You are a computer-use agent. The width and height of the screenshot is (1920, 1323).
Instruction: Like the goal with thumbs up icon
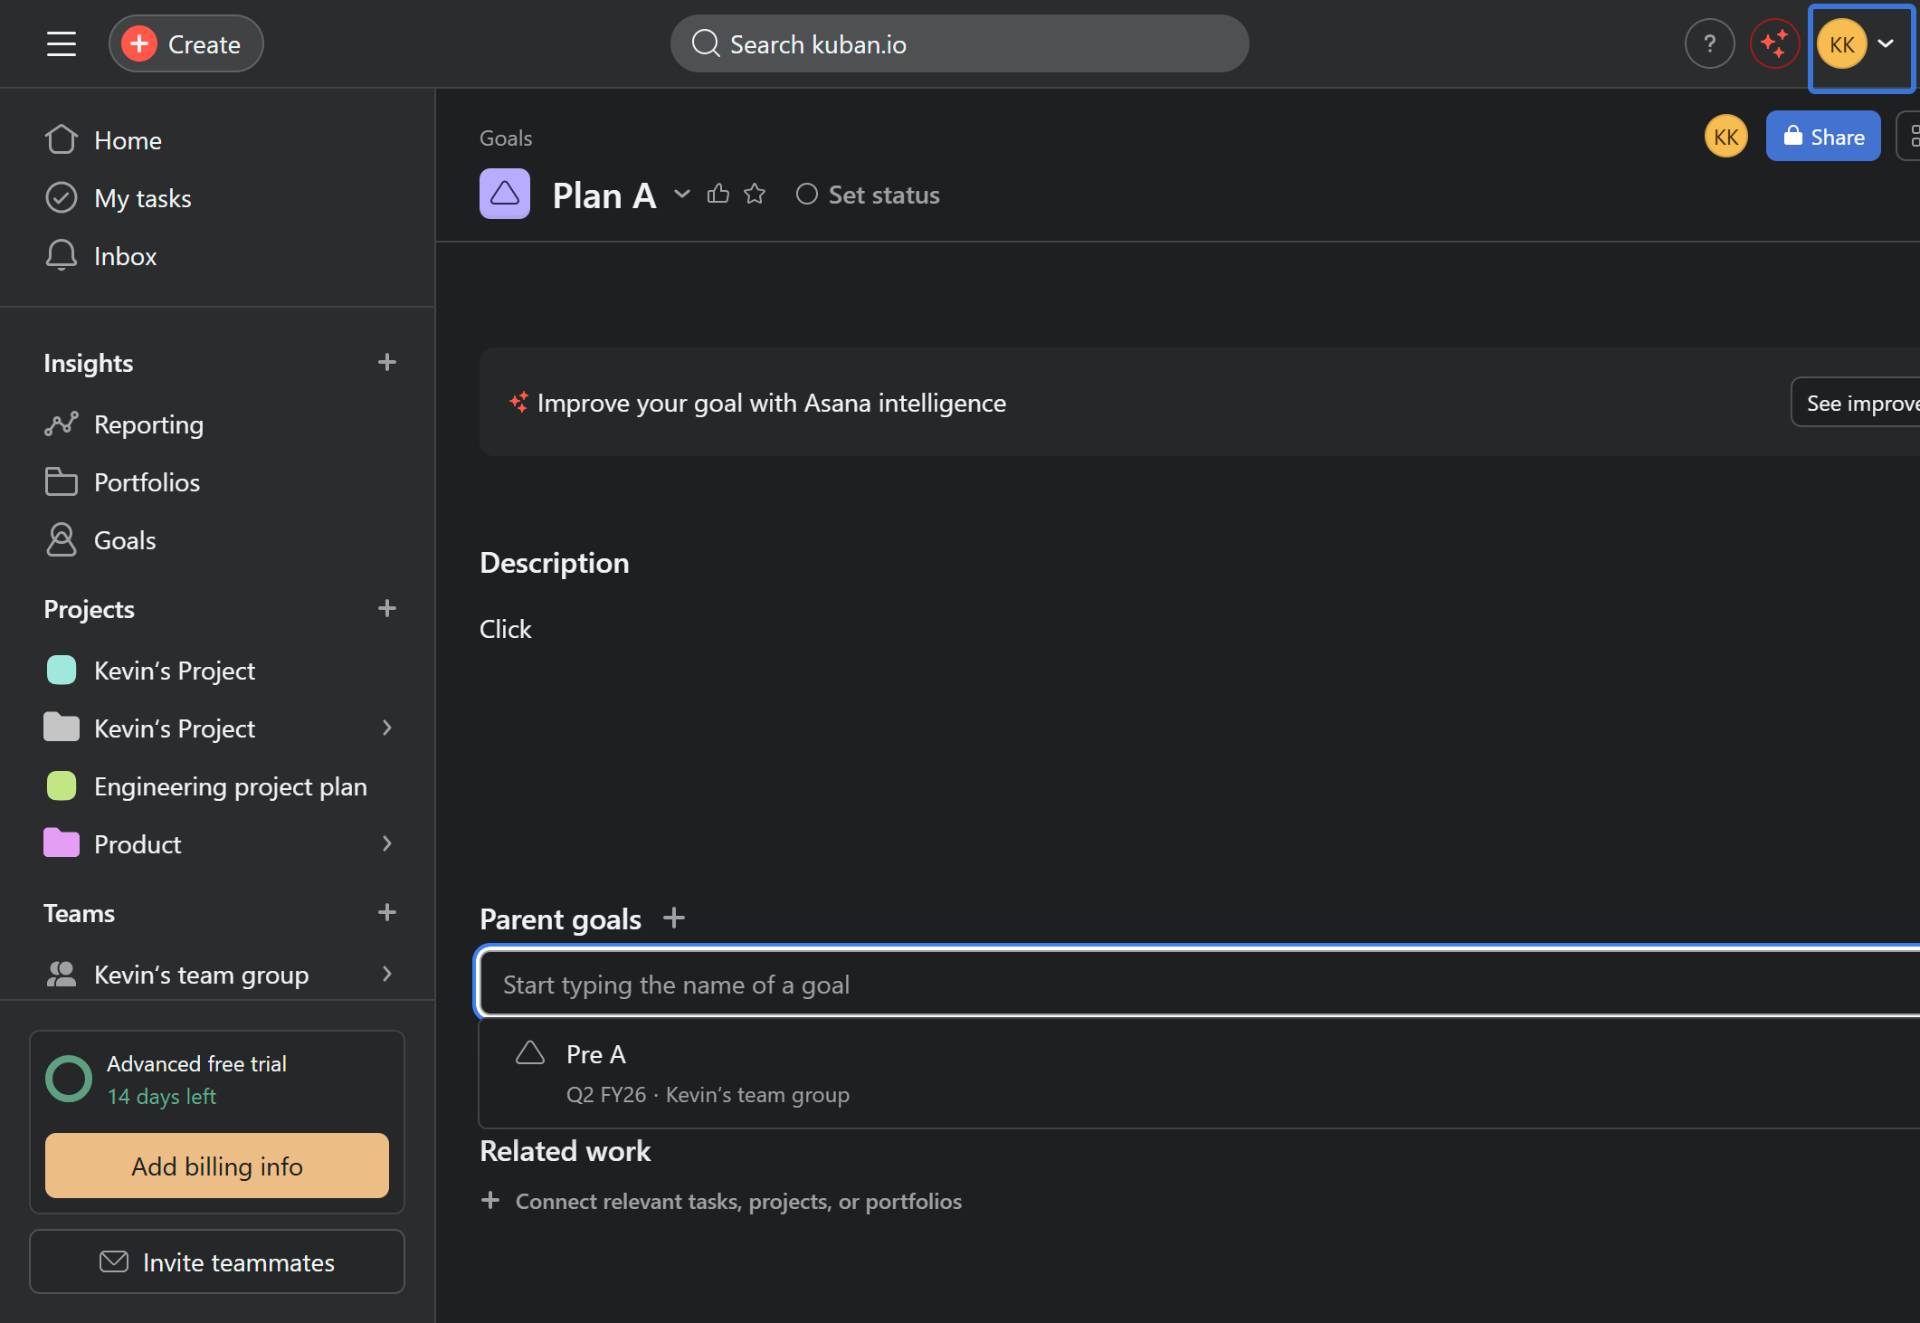click(718, 194)
